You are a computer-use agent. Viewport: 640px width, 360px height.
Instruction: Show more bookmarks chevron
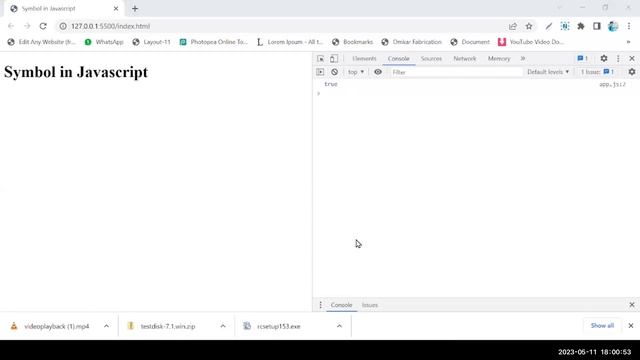(x=629, y=42)
